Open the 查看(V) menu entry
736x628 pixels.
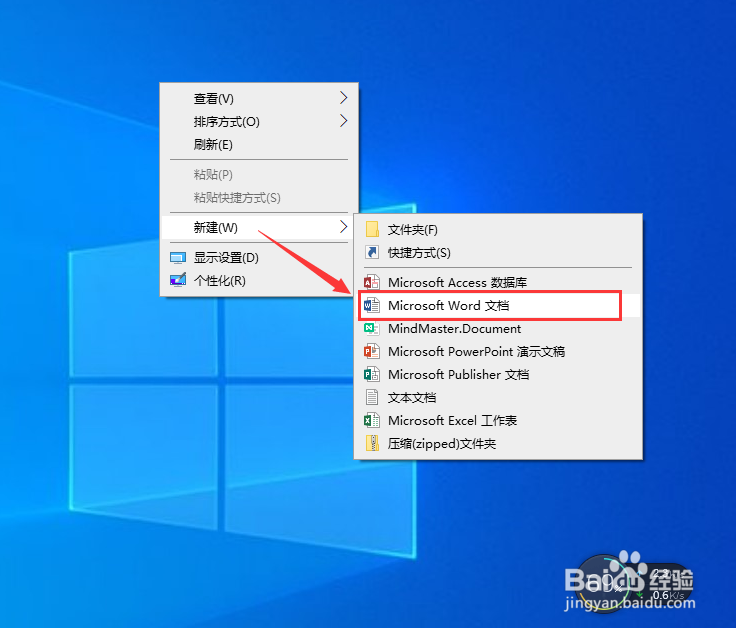point(259,99)
